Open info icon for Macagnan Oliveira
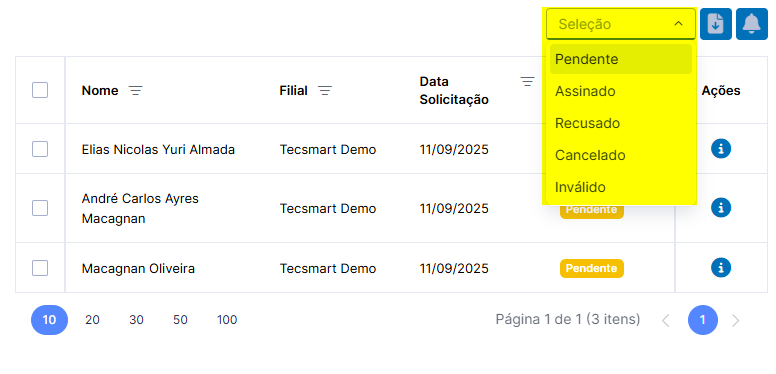 721,268
